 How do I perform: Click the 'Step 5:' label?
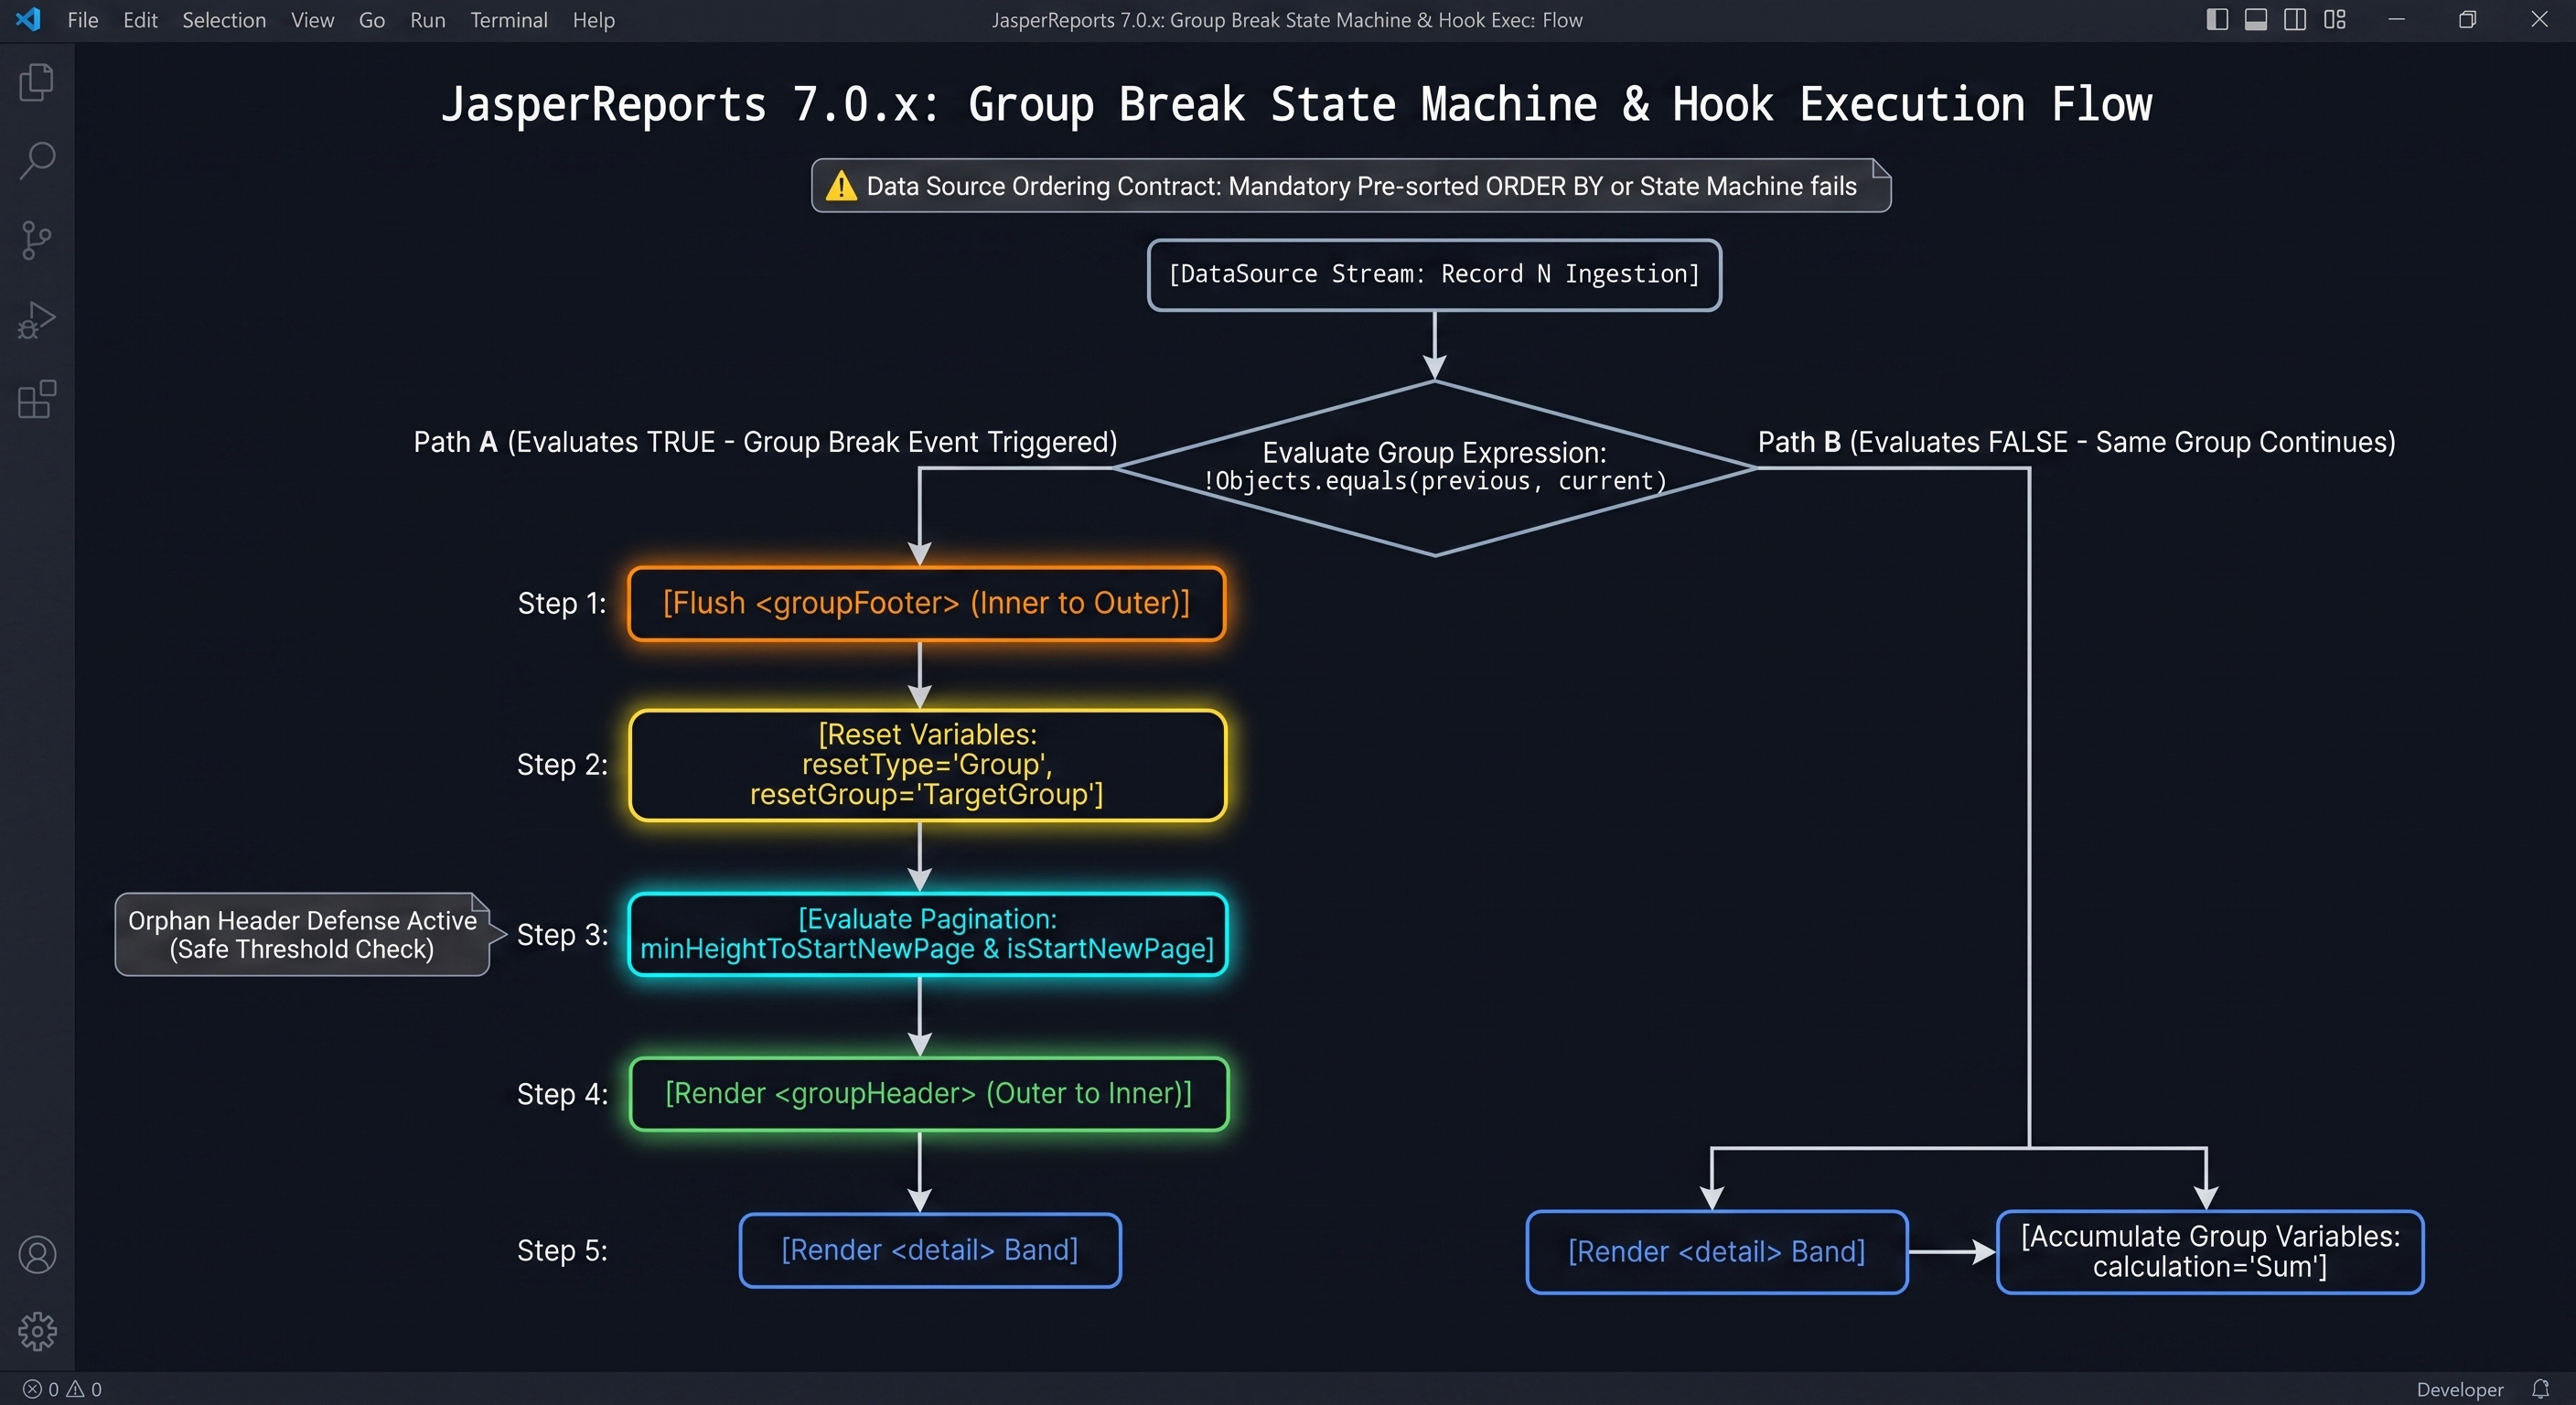coord(562,1250)
